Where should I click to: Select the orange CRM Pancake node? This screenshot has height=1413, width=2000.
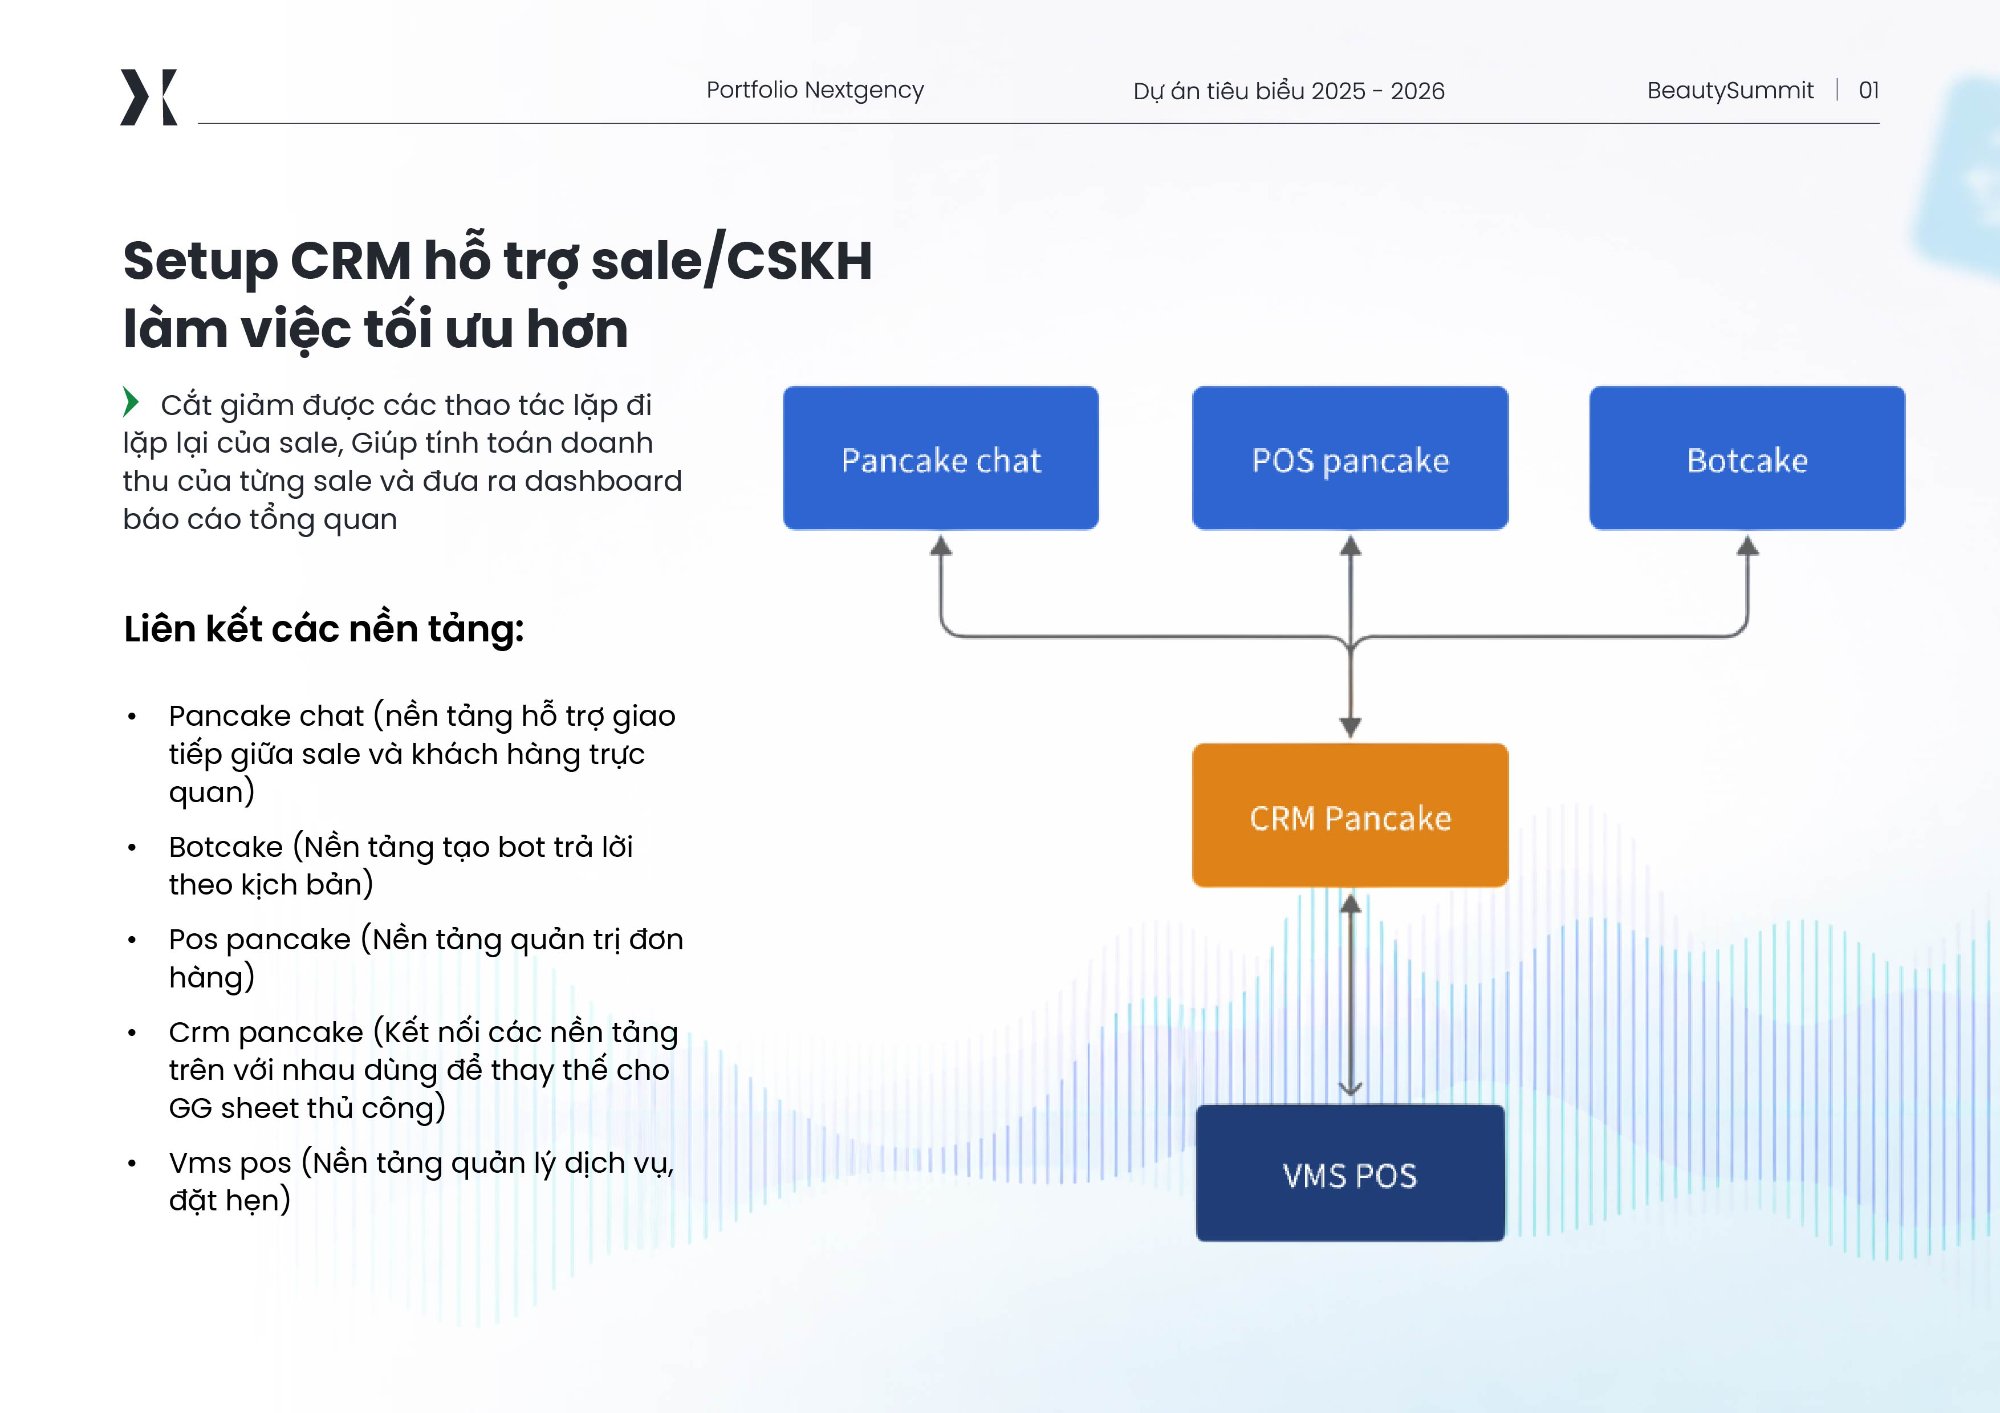click(x=1350, y=816)
